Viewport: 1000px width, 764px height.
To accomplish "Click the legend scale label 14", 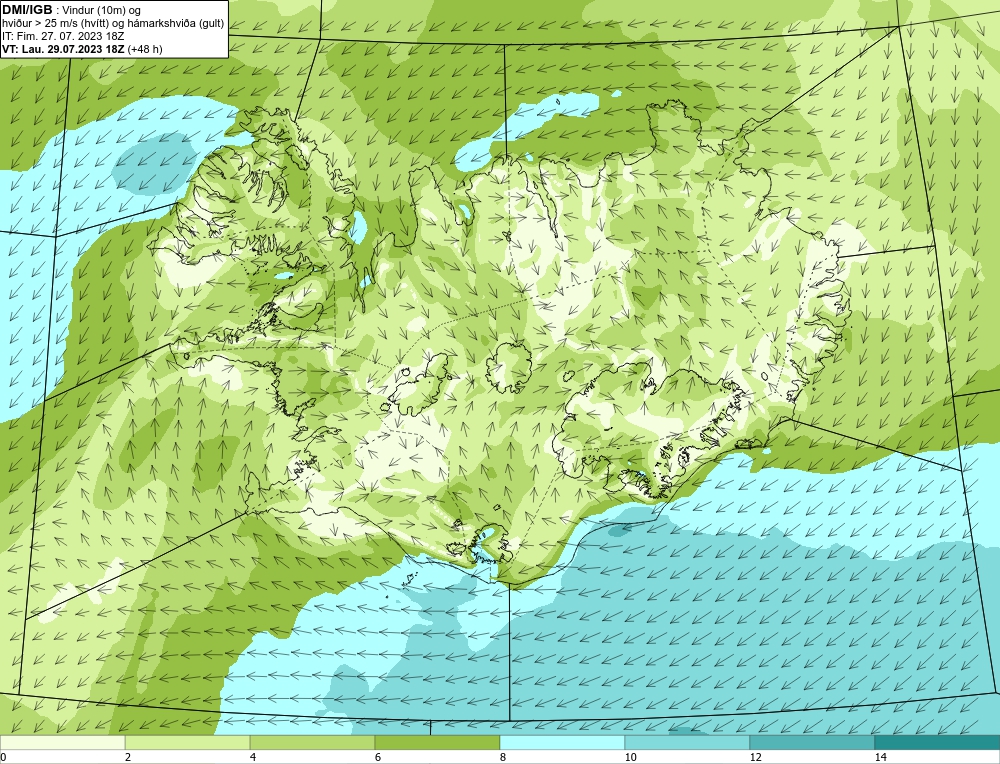I will coord(881,757).
